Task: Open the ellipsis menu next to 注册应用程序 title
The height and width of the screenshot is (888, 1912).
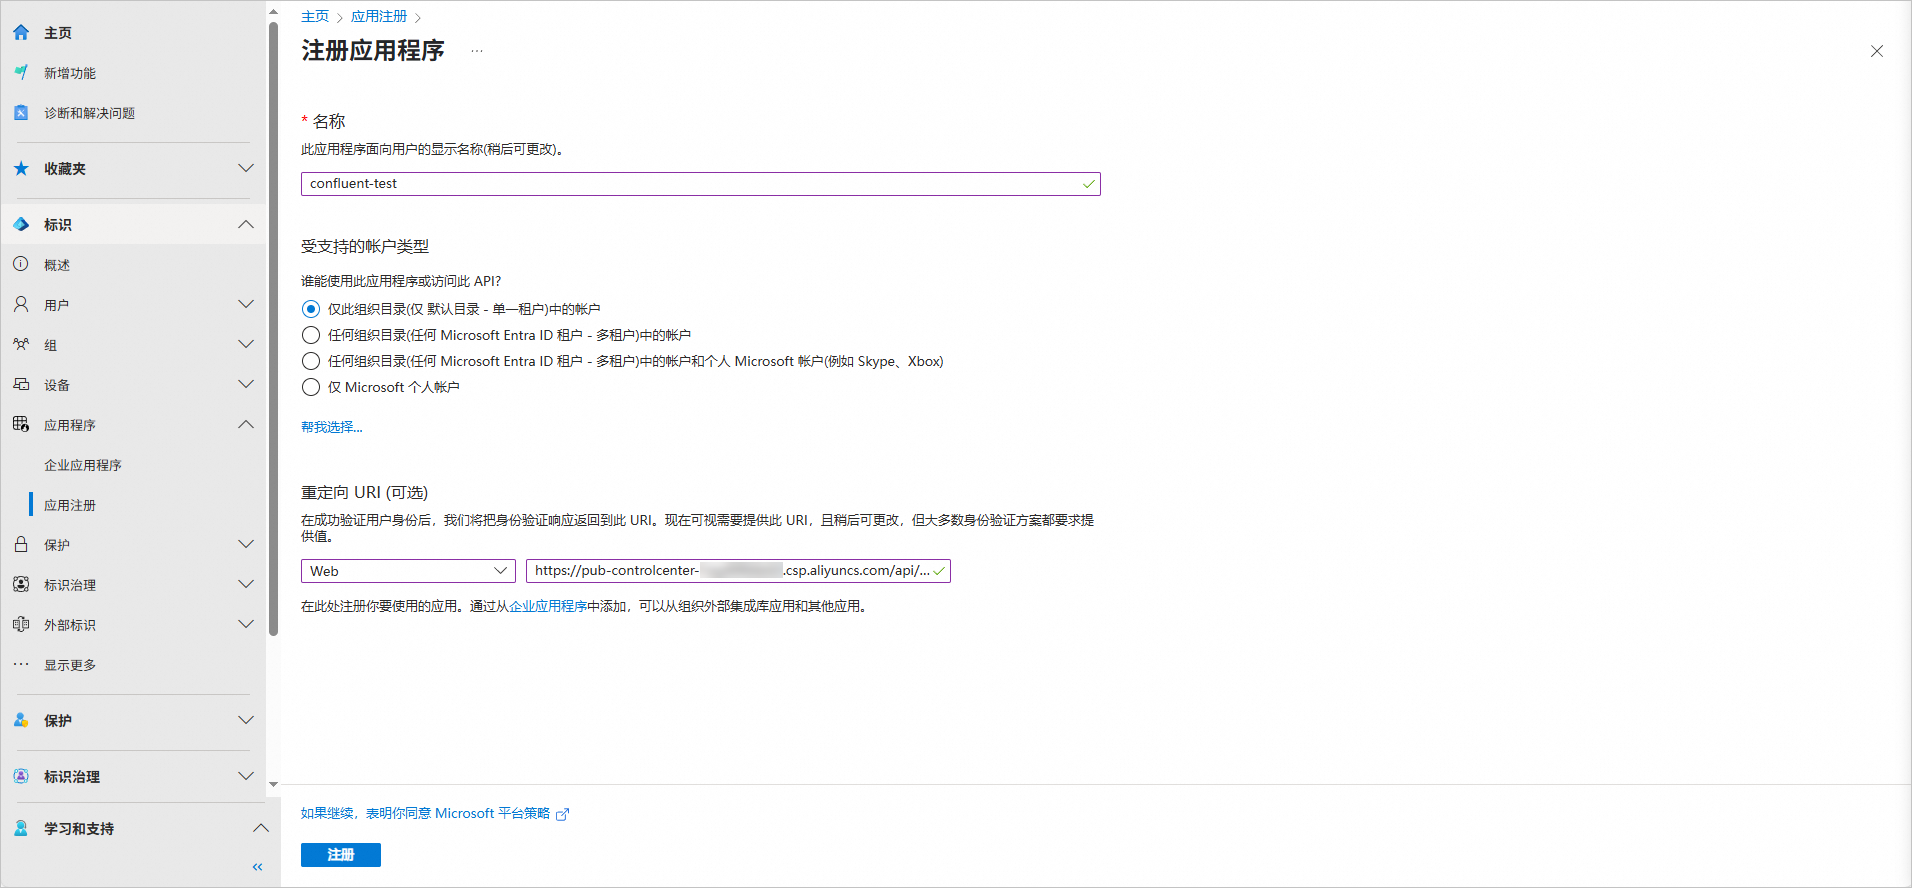Action: point(477,51)
